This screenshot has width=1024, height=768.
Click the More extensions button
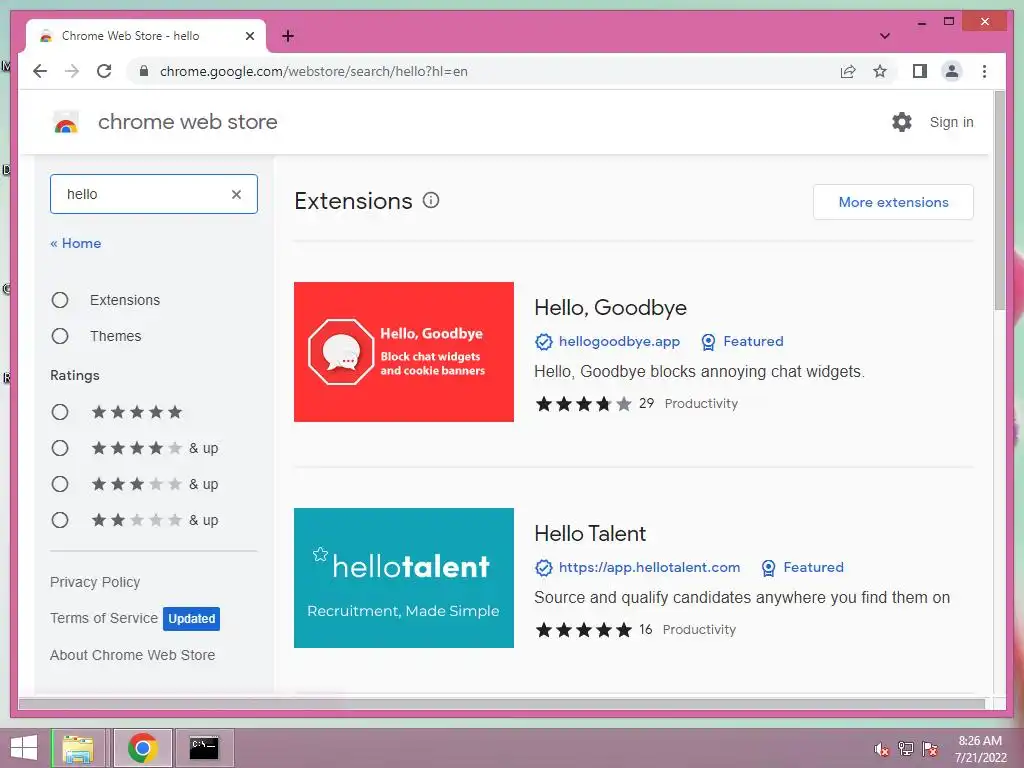click(893, 202)
